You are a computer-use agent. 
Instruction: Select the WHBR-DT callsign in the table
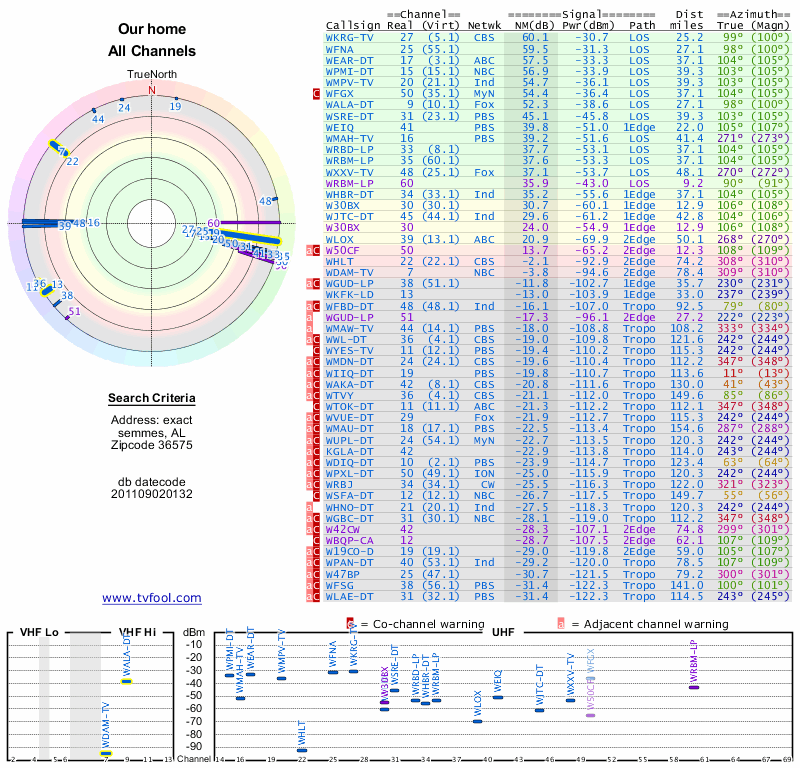(349, 194)
